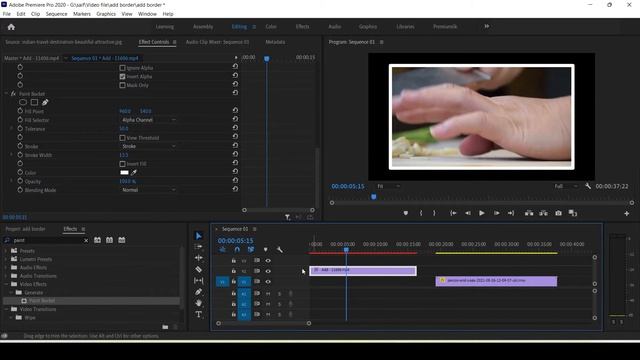Enable the View Threshold checkbox
The height and width of the screenshot is (360, 640).
122,138
